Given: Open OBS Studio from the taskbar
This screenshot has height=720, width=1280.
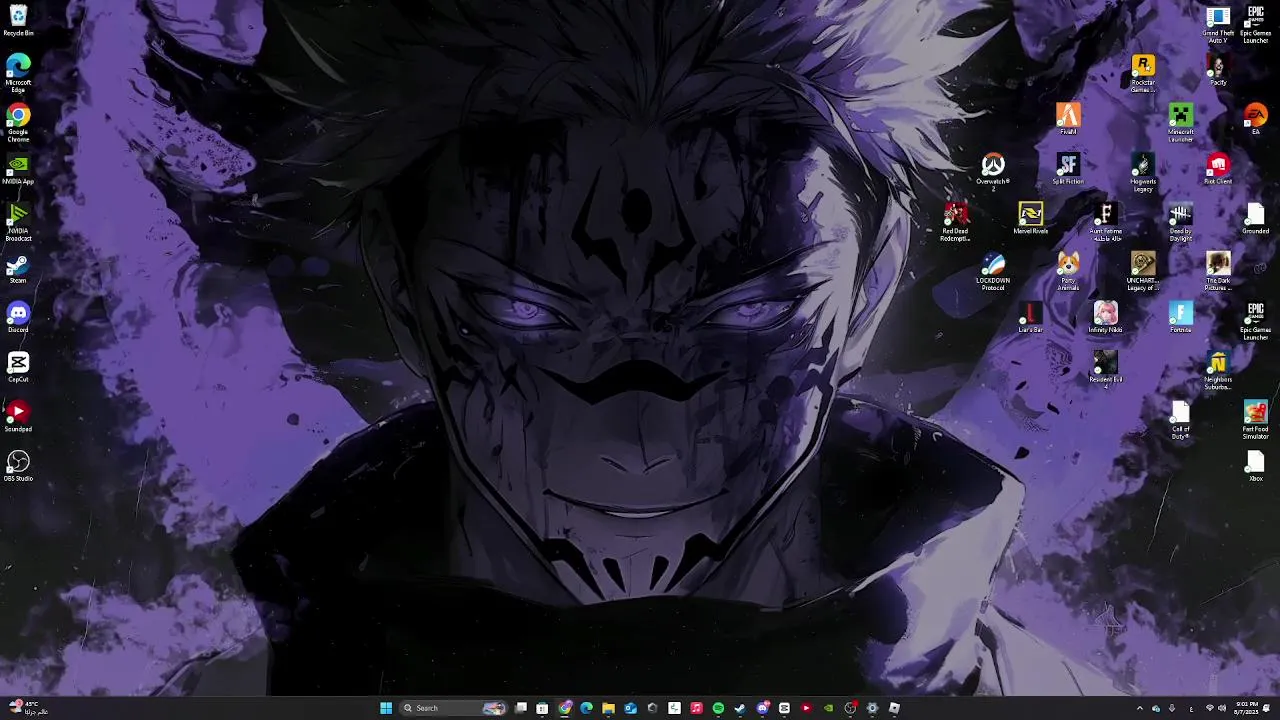Looking at the screenshot, I should tap(850, 708).
